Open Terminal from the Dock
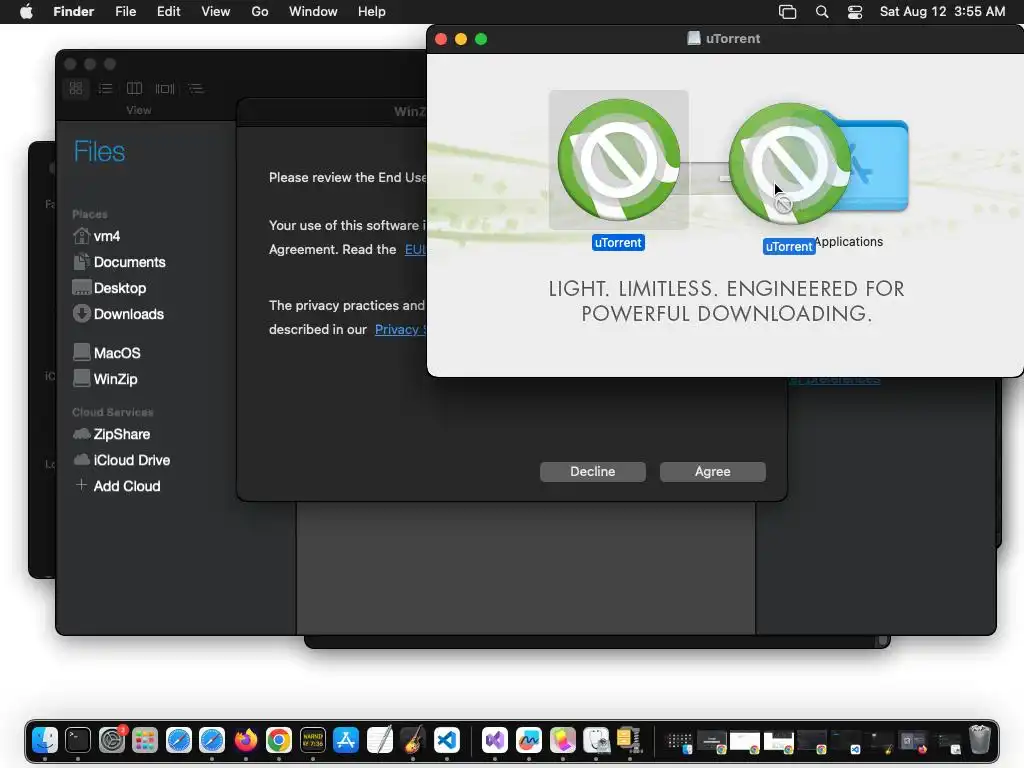 click(x=78, y=740)
